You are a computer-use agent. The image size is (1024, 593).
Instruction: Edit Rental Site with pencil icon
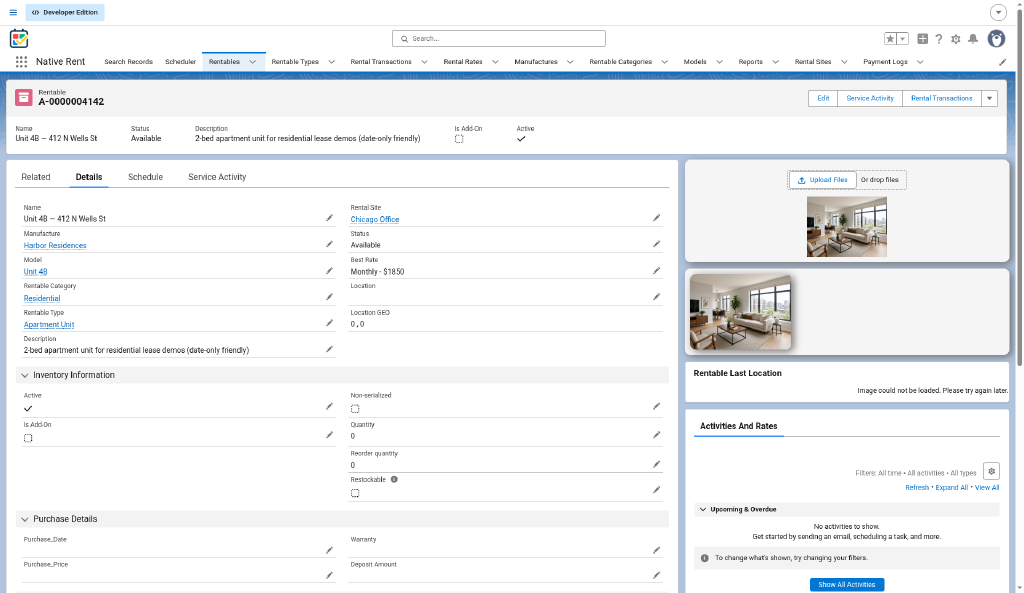click(656, 218)
